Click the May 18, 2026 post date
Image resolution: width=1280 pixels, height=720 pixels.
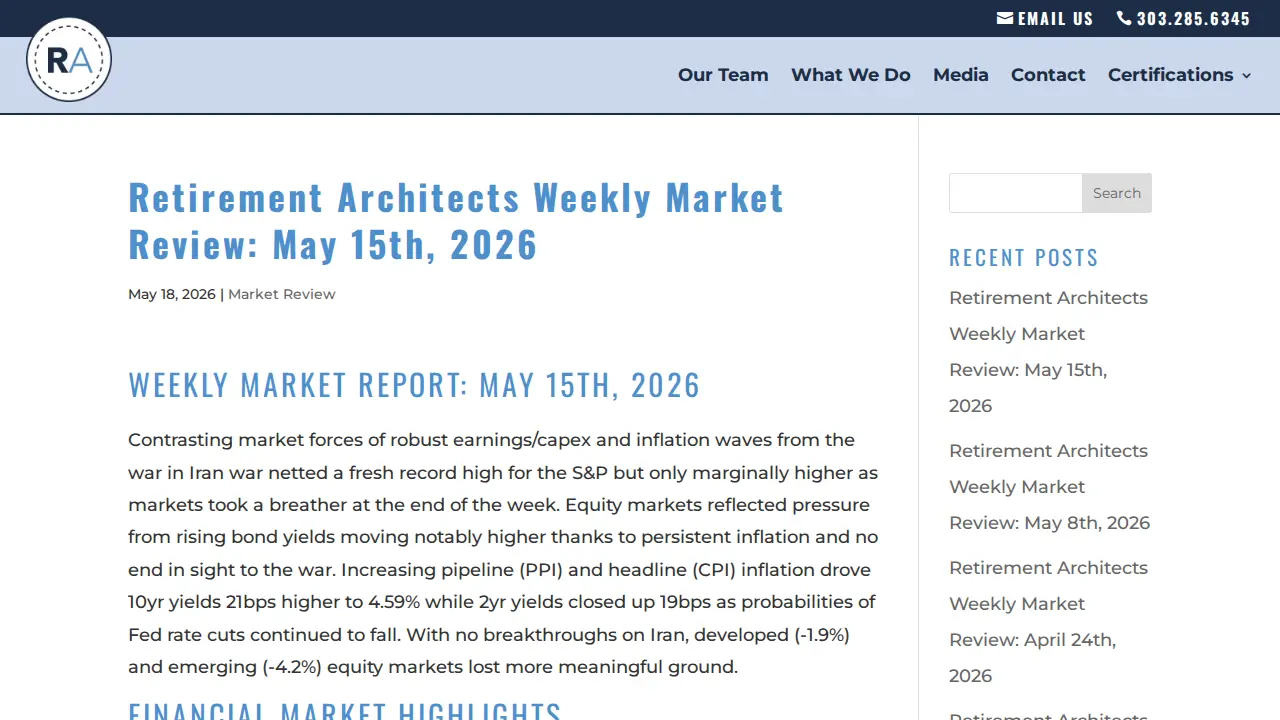pos(172,294)
